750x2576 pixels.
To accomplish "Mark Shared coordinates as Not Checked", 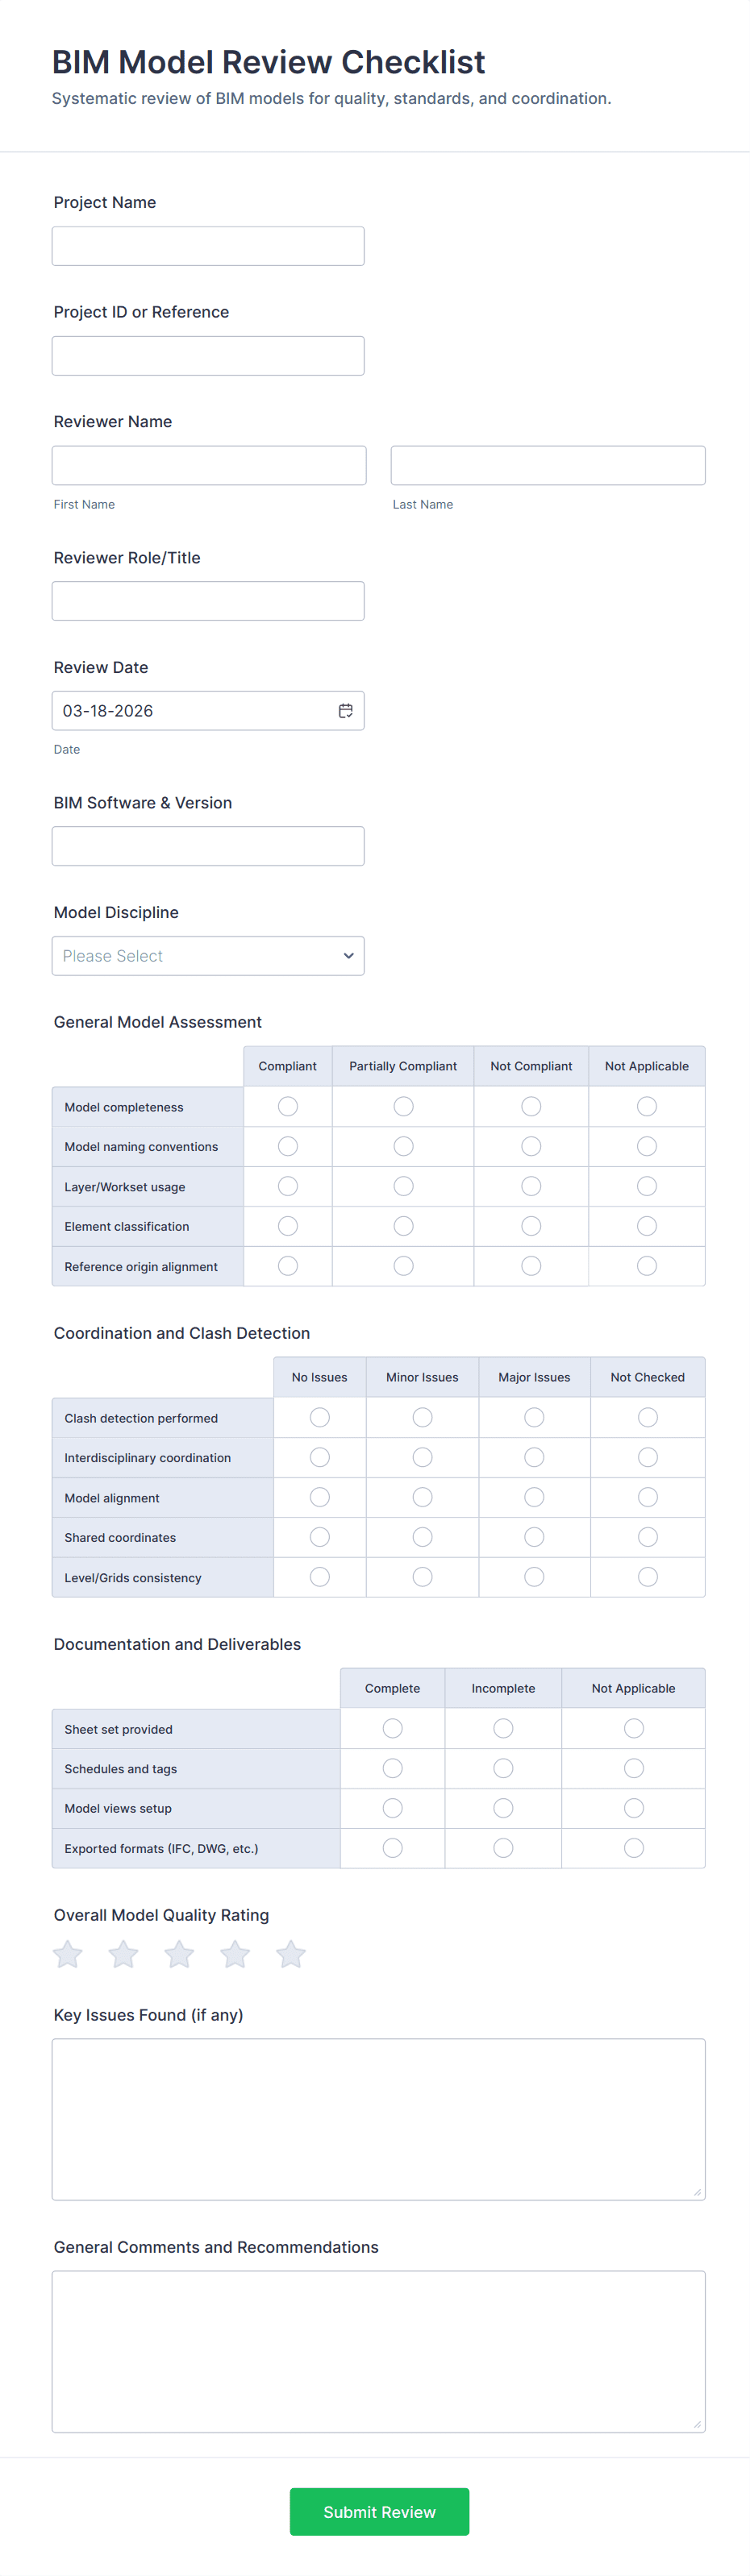I will pyautogui.click(x=648, y=1537).
